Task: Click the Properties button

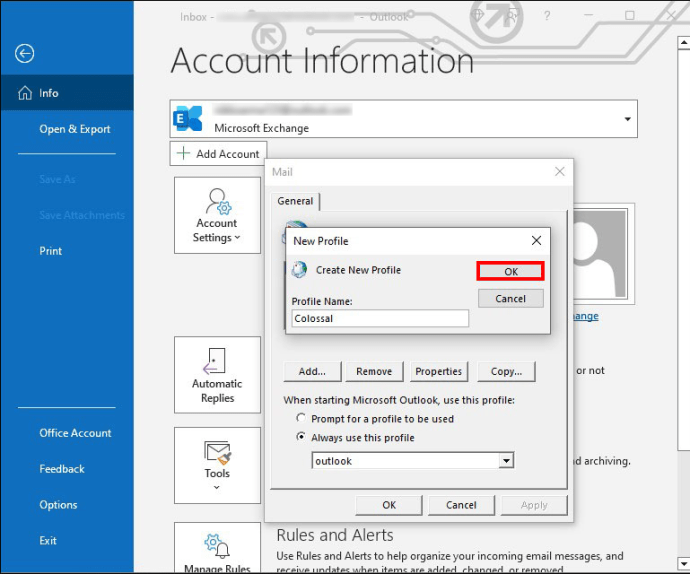Action: click(439, 372)
